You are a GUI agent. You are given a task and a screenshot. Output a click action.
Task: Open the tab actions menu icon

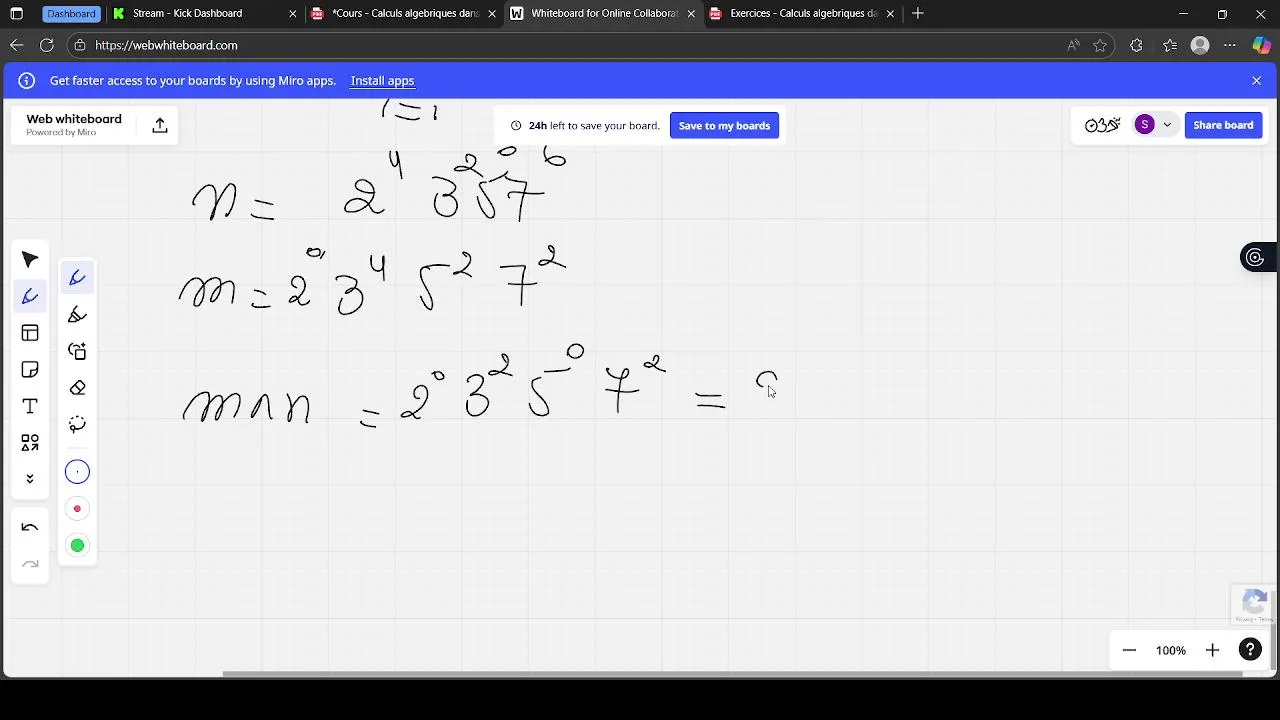pyautogui.click(x=16, y=14)
